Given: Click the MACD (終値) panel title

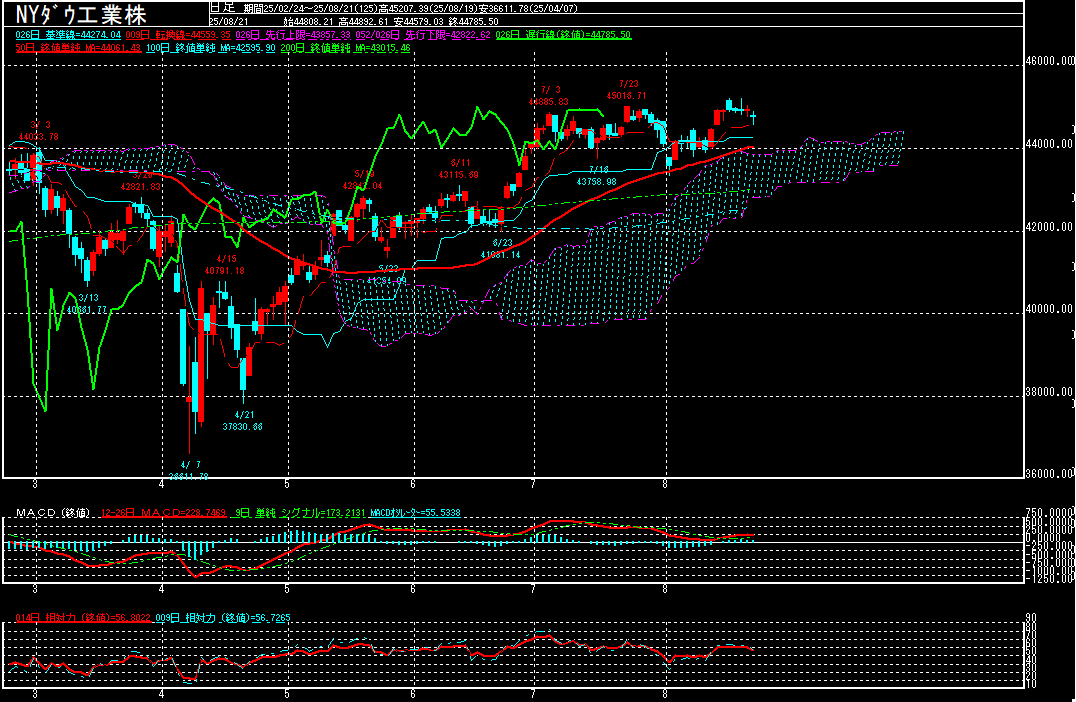Looking at the screenshot, I should (53, 513).
